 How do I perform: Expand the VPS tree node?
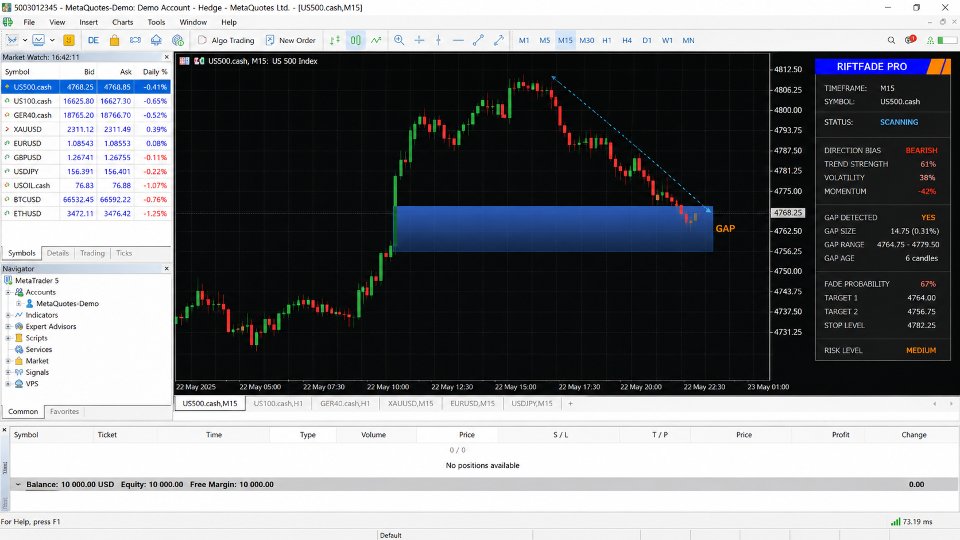(8, 383)
